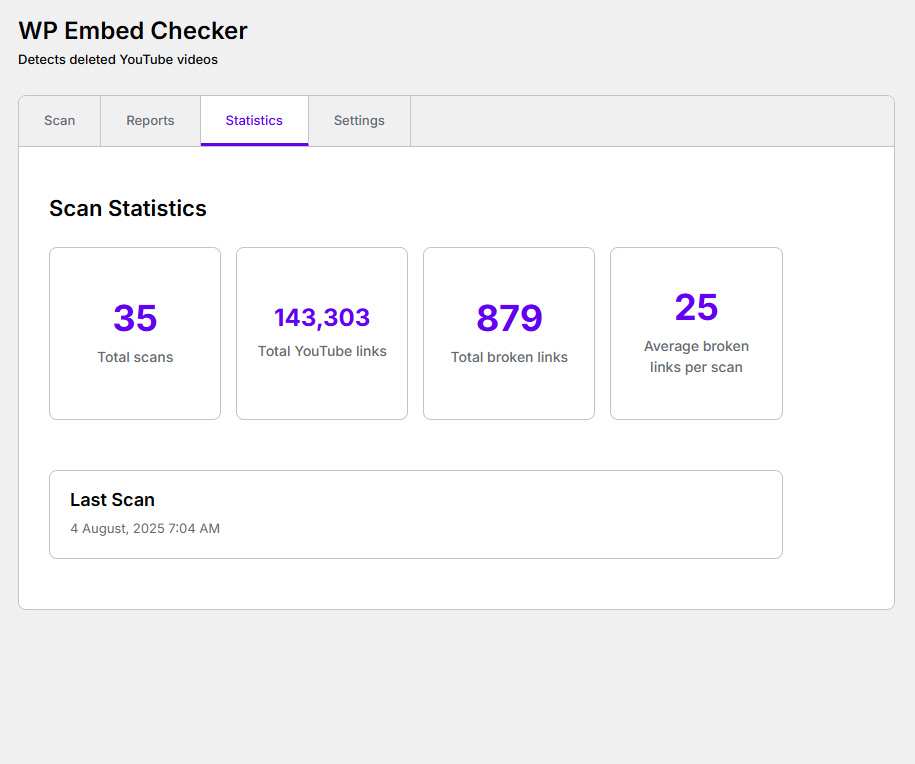Click the Scan Statistics heading

(x=128, y=208)
